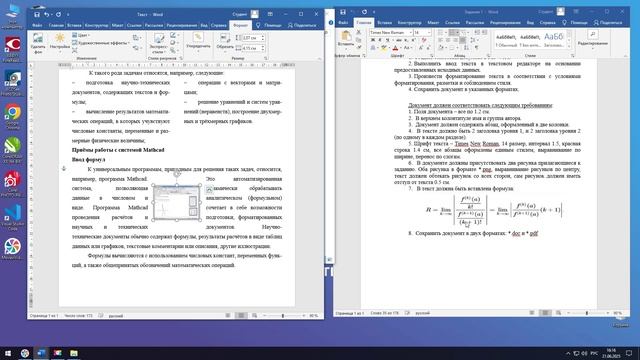640x360 pixels.
Task: Click the Cut scissors icon in right Word
Action: click(358, 32)
